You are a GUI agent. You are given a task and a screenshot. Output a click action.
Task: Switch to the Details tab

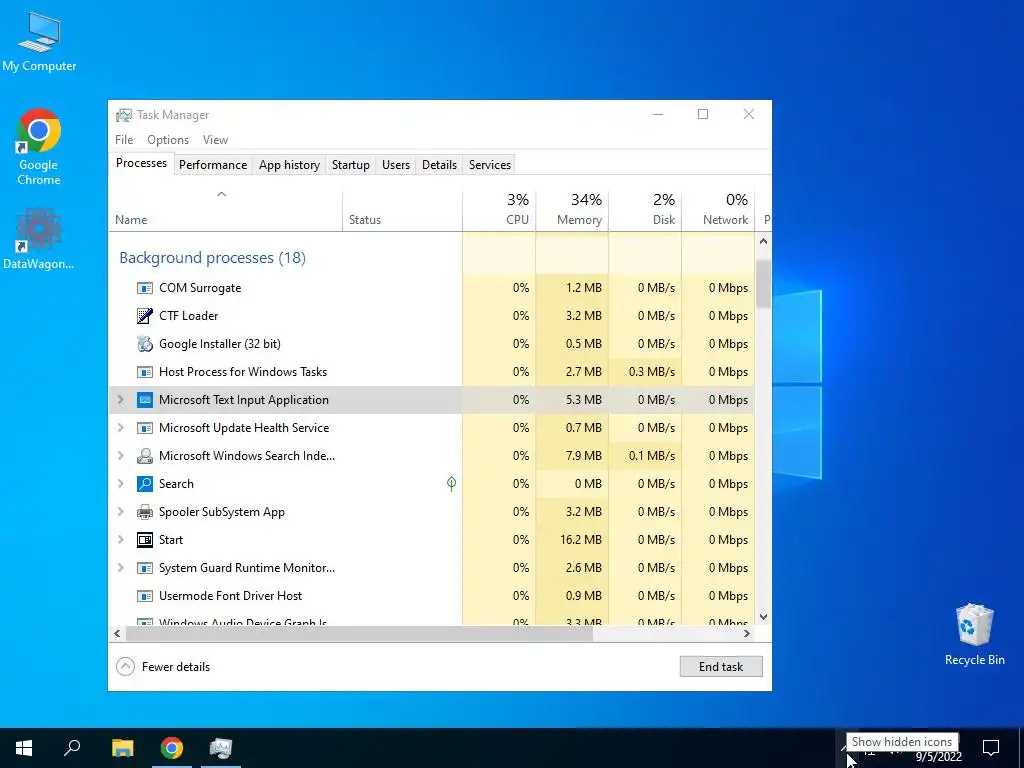(x=440, y=165)
